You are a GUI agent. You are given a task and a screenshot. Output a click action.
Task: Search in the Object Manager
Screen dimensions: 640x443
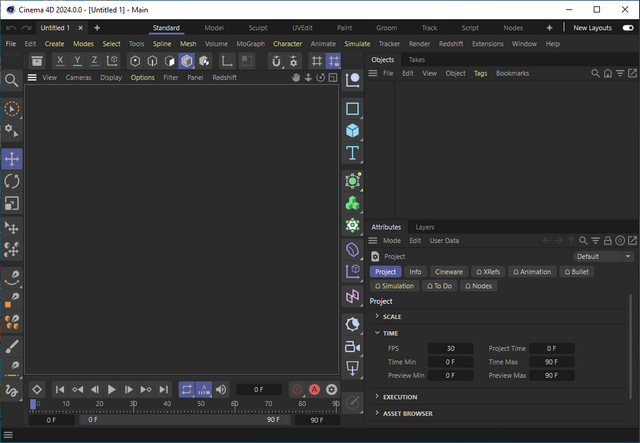(596, 73)
